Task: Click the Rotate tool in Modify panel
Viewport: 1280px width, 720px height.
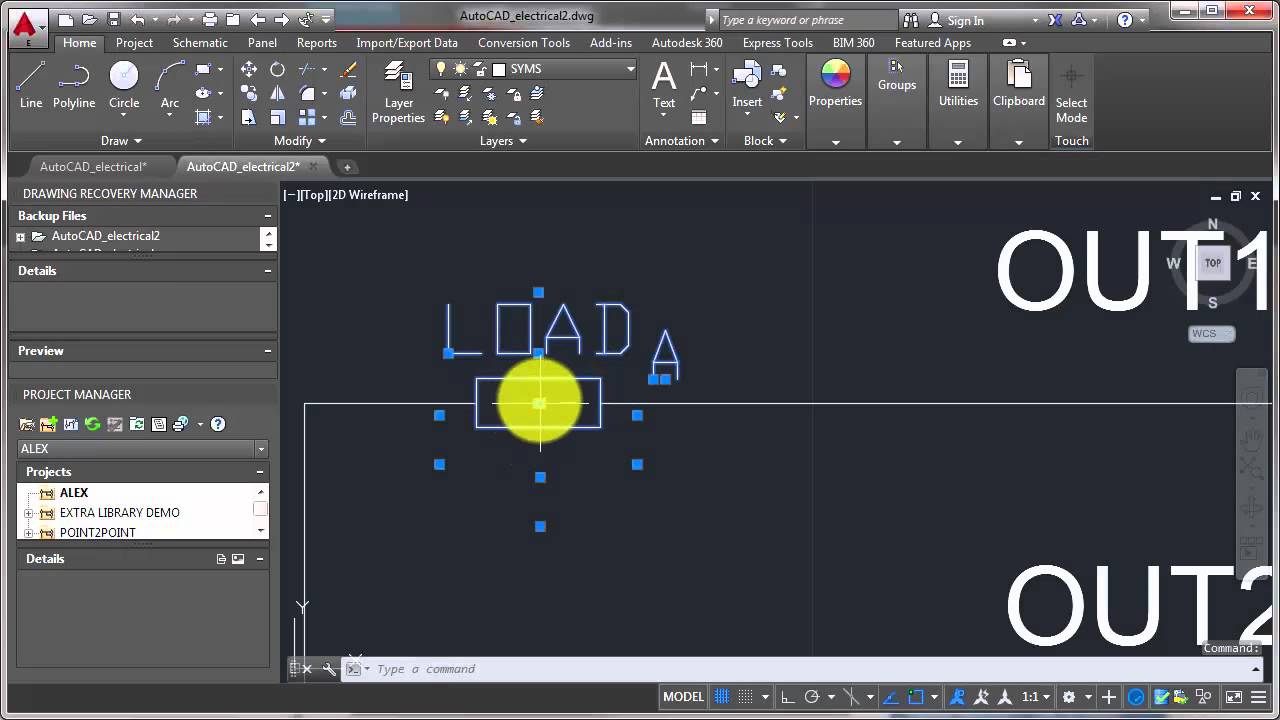Action: (x=277, y=69)
